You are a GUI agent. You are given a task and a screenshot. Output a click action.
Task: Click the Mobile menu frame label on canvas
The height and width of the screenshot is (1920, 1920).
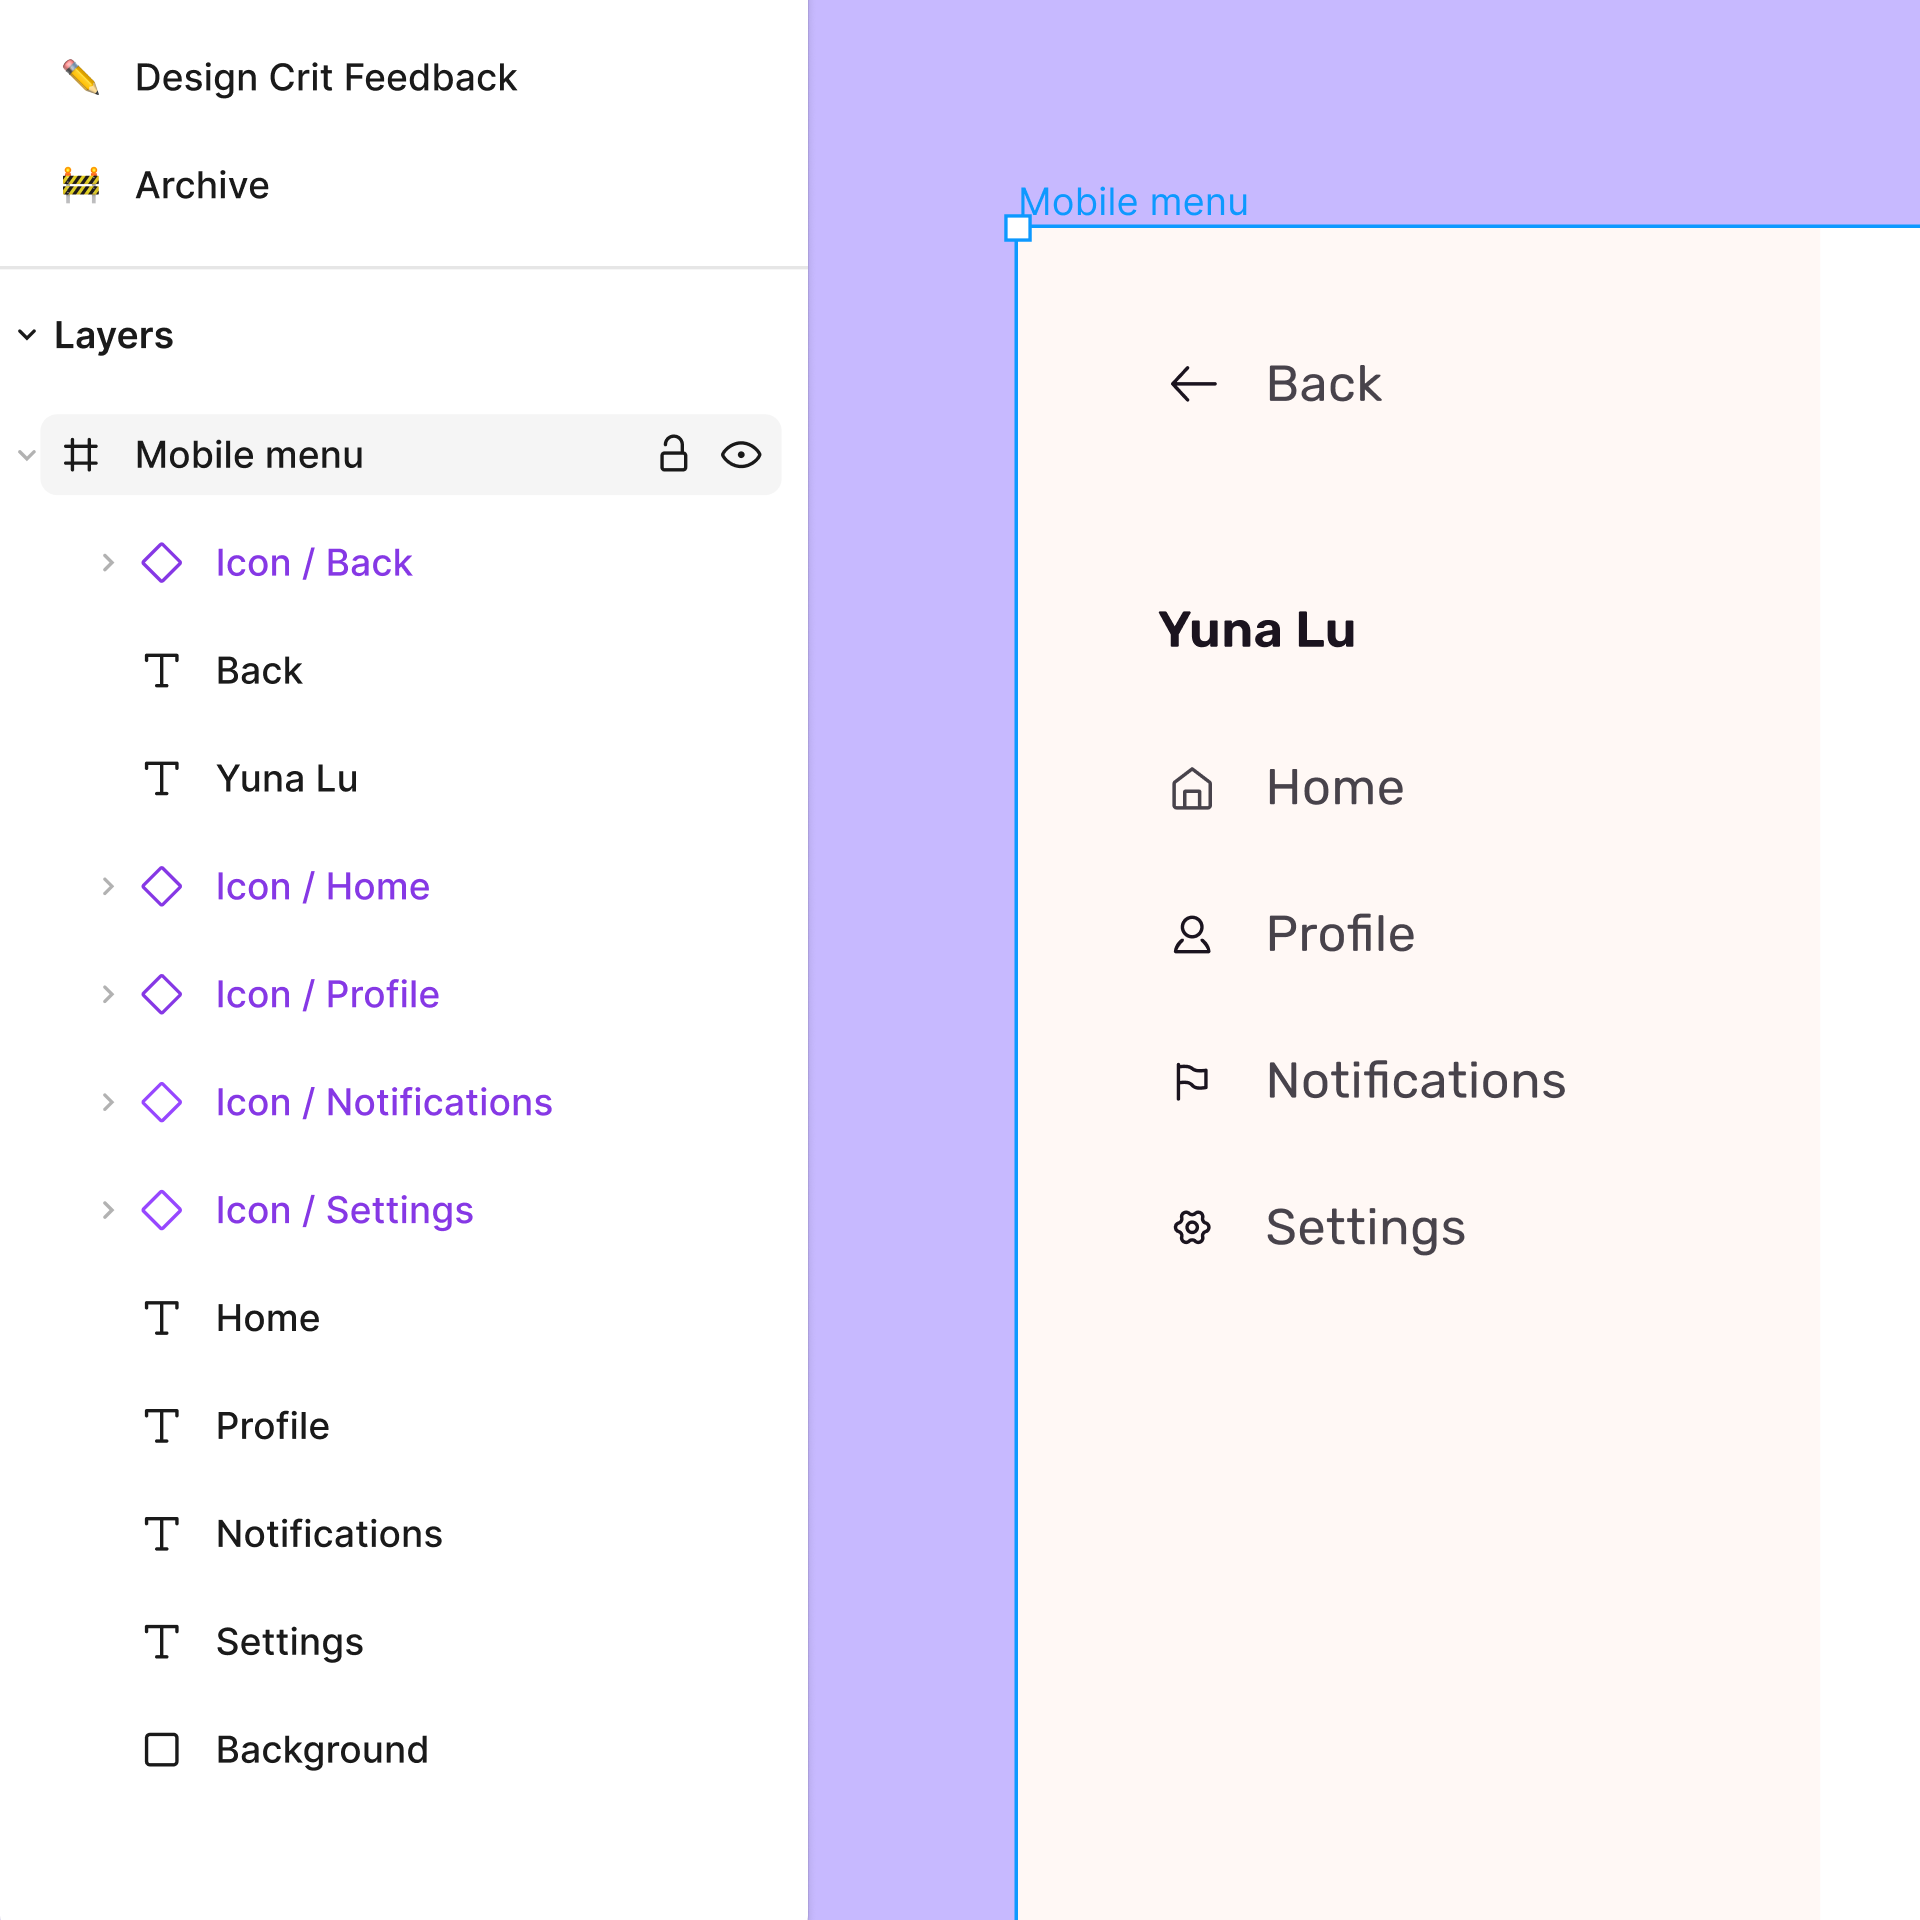click(x=1134, y=202)
